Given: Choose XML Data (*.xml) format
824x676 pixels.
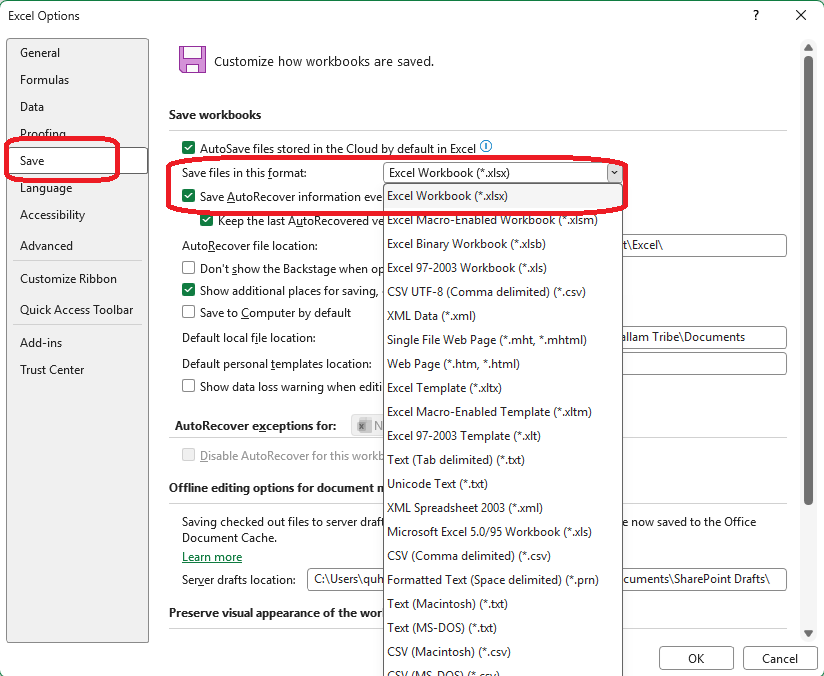Looking at the screenshot, I should [503, 316].
